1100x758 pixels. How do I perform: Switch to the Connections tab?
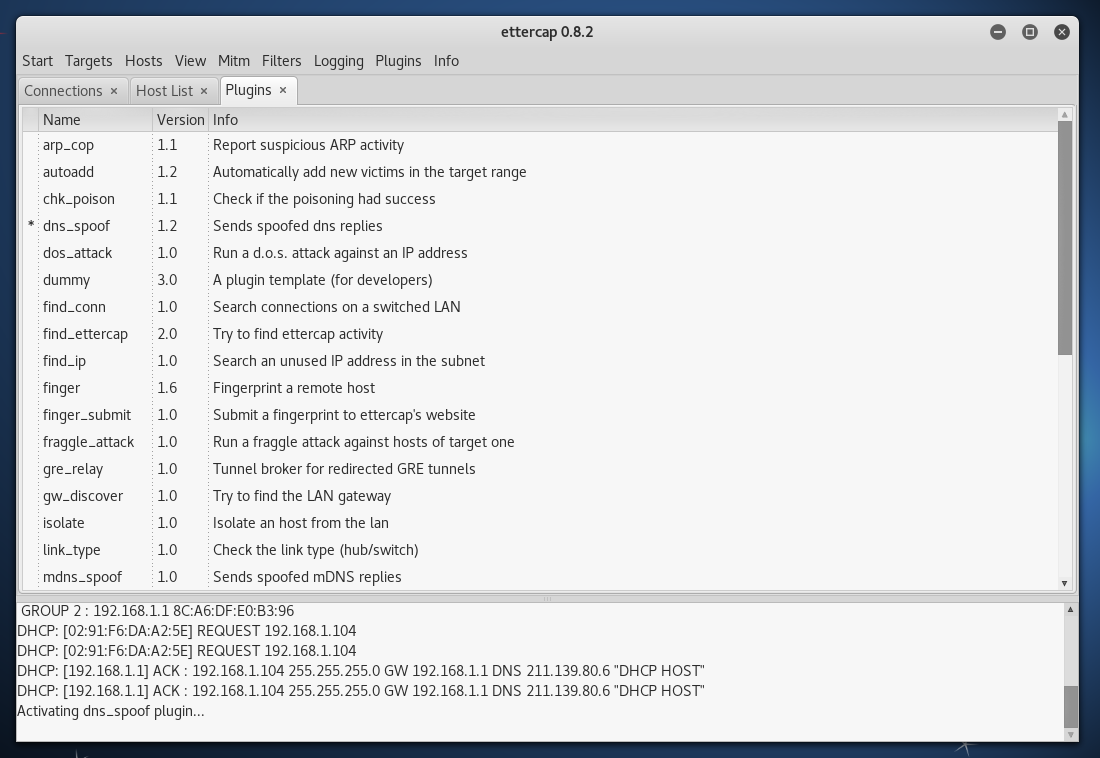(x=63, y=91)
